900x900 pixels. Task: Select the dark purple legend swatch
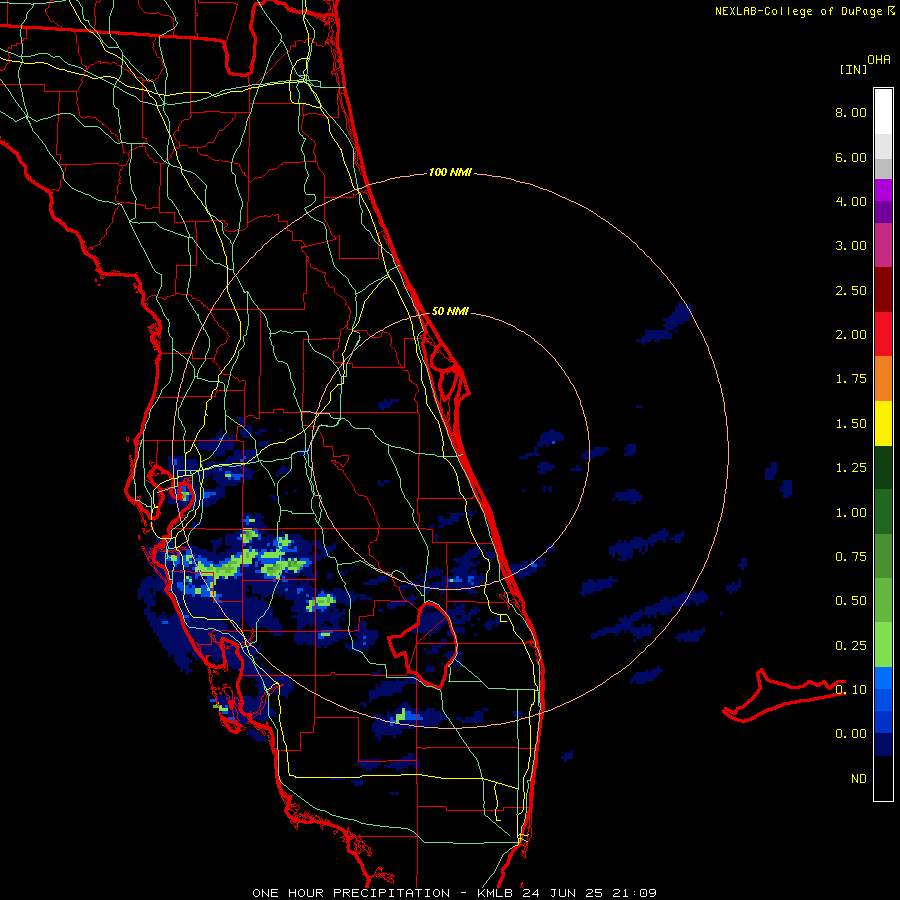click(883, 212)
